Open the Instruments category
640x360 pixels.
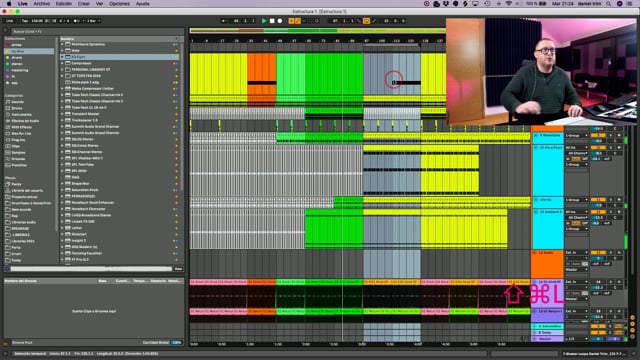21,115
